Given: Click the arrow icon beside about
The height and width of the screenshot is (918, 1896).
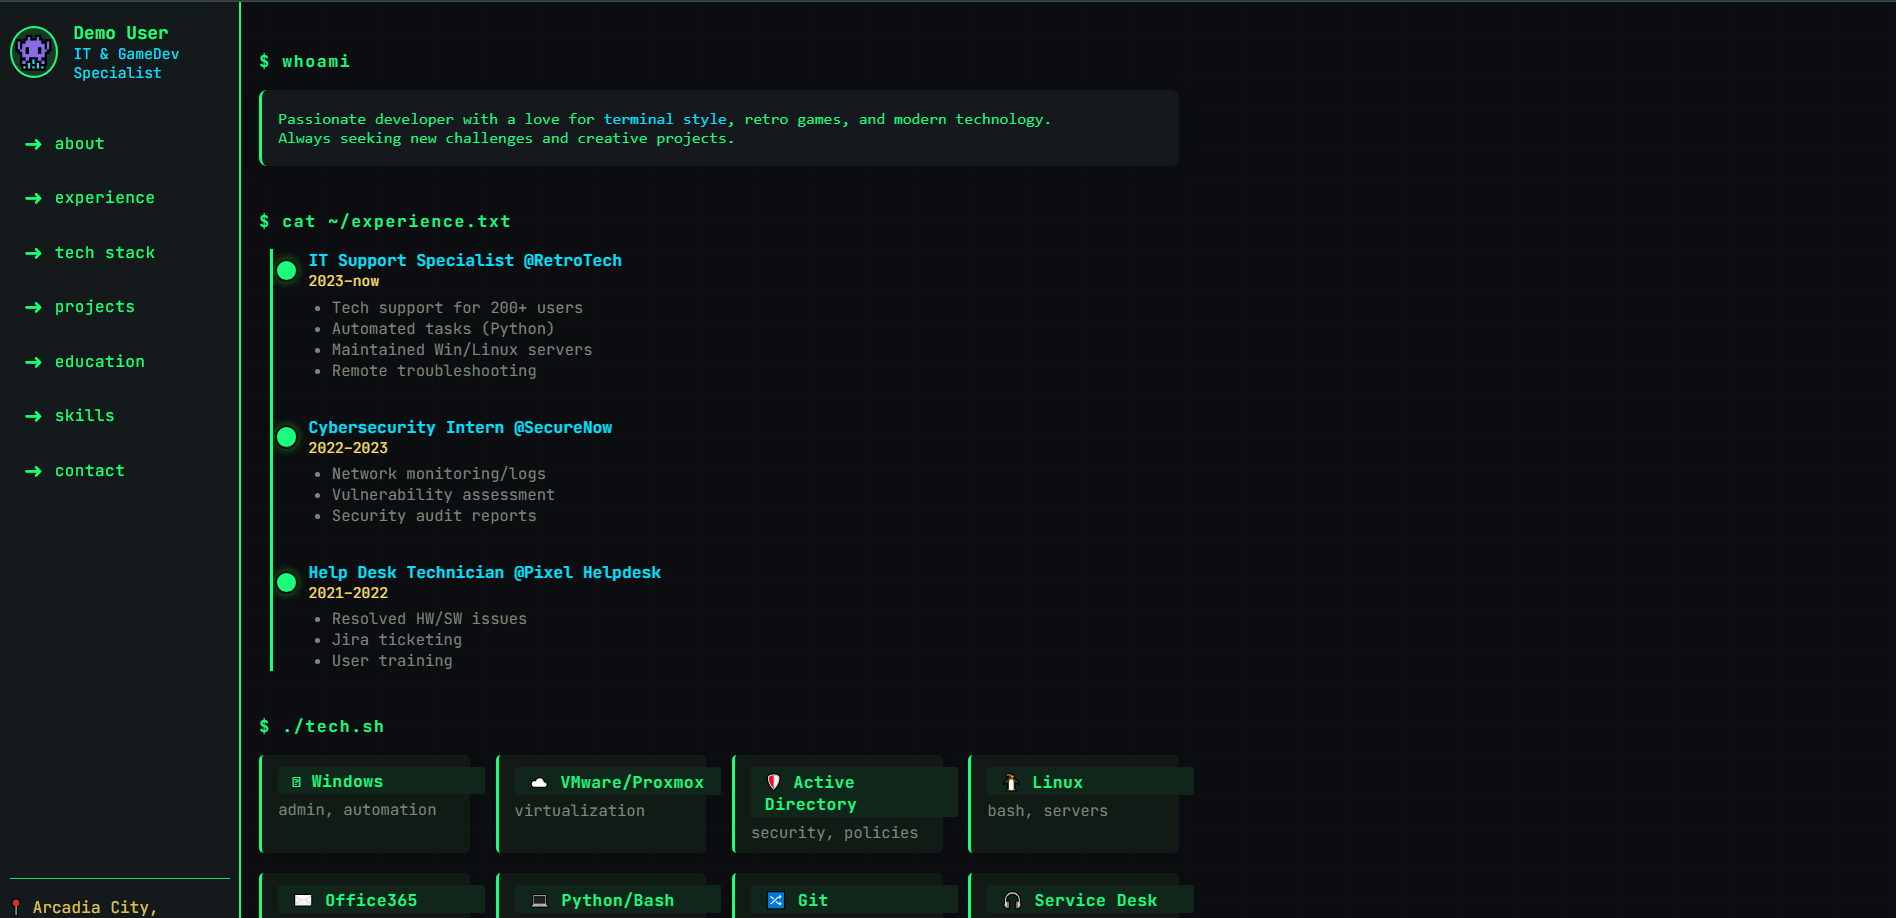Looking at the screenshot, I should [x=33, y=144].
